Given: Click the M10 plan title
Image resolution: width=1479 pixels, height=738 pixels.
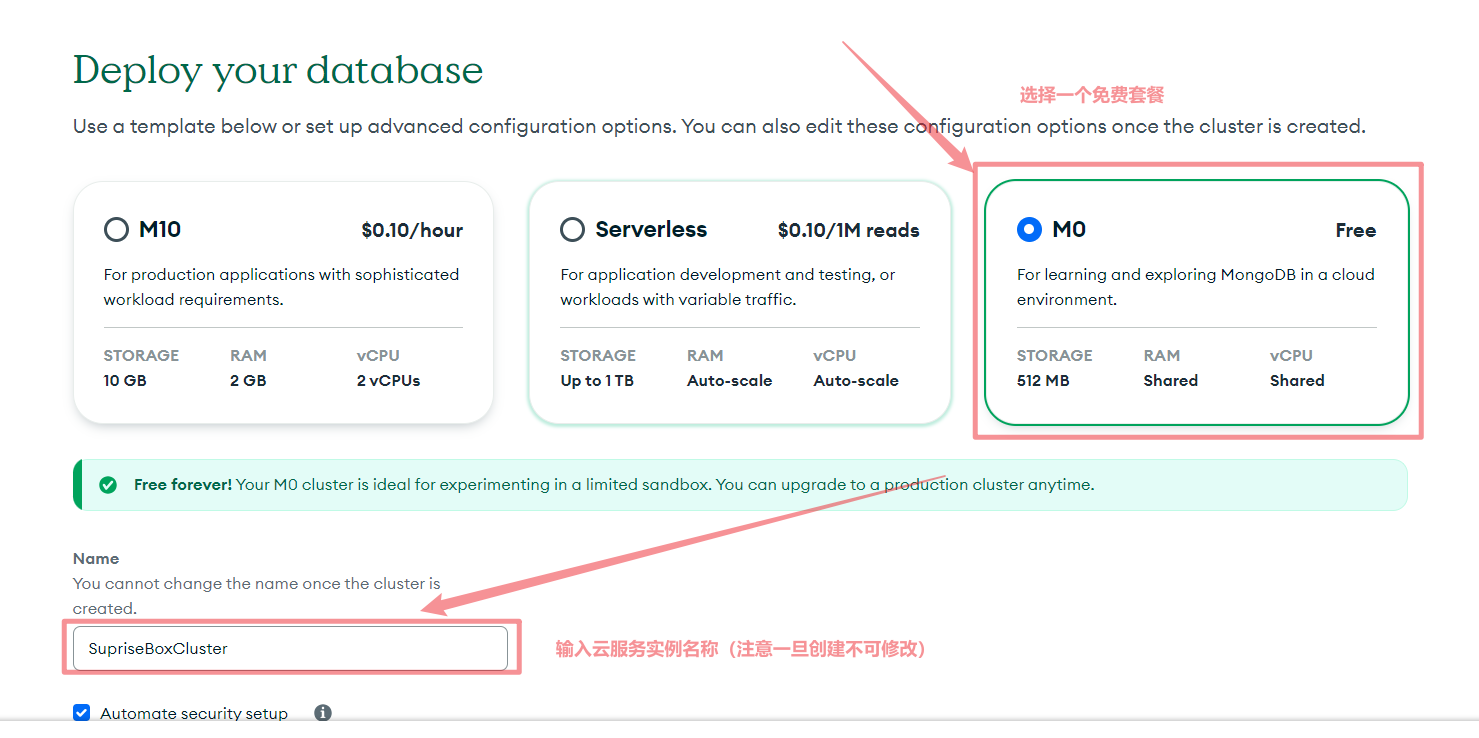Looking at the screenshot, I should click(x=160, y=230).
